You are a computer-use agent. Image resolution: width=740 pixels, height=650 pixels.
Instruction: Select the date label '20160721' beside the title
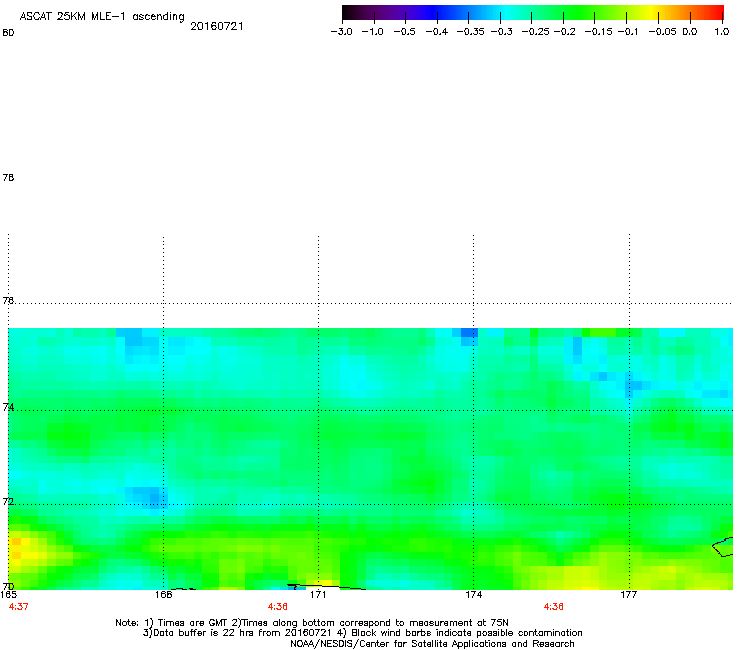tap(217, 26)
